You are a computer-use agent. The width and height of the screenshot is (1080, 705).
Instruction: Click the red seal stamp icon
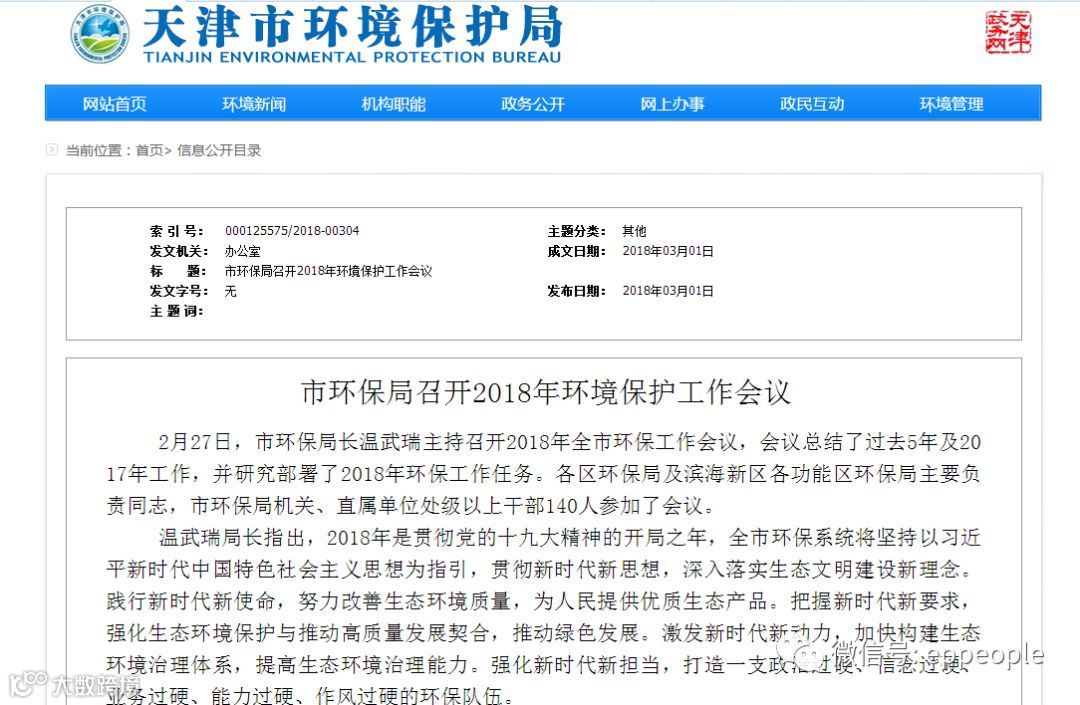tap(1008, 32)
